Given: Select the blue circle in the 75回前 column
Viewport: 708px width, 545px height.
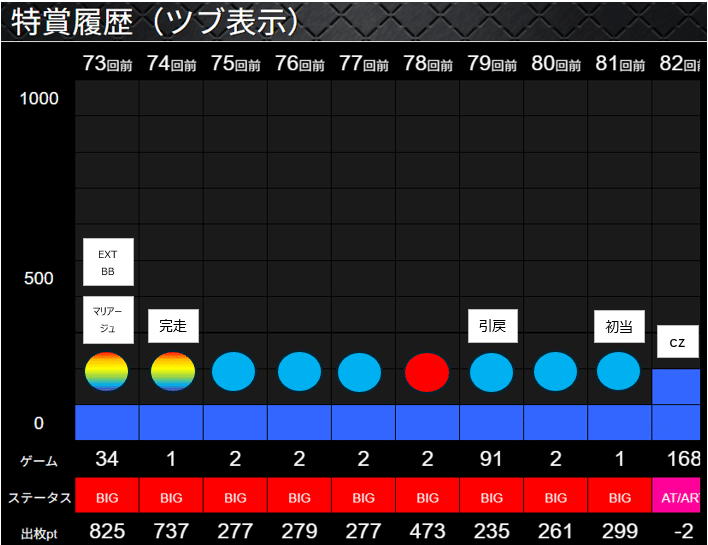Looking at the screenshot, I should [233, 372].
